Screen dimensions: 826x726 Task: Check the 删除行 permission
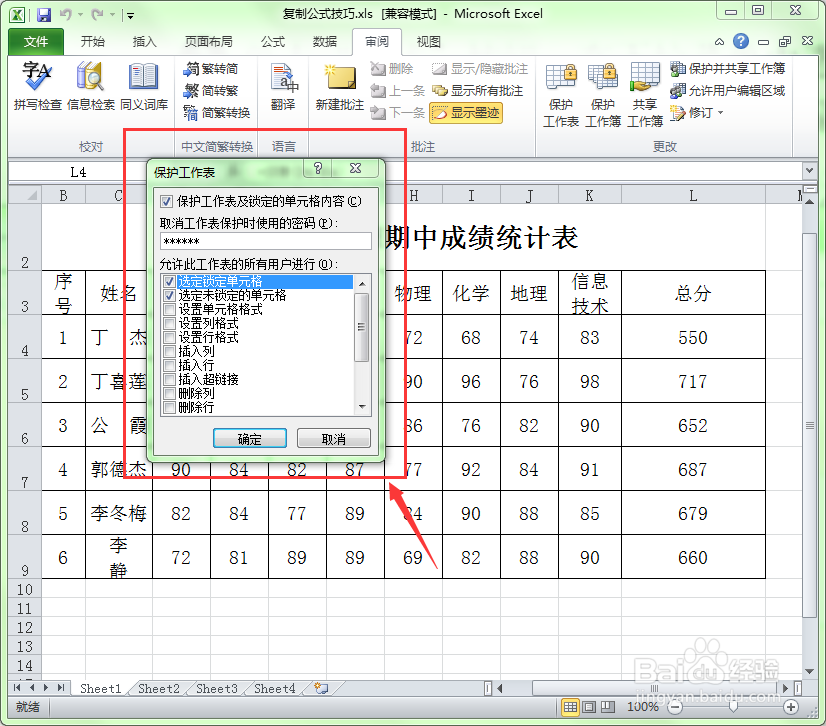click(169, 407)
